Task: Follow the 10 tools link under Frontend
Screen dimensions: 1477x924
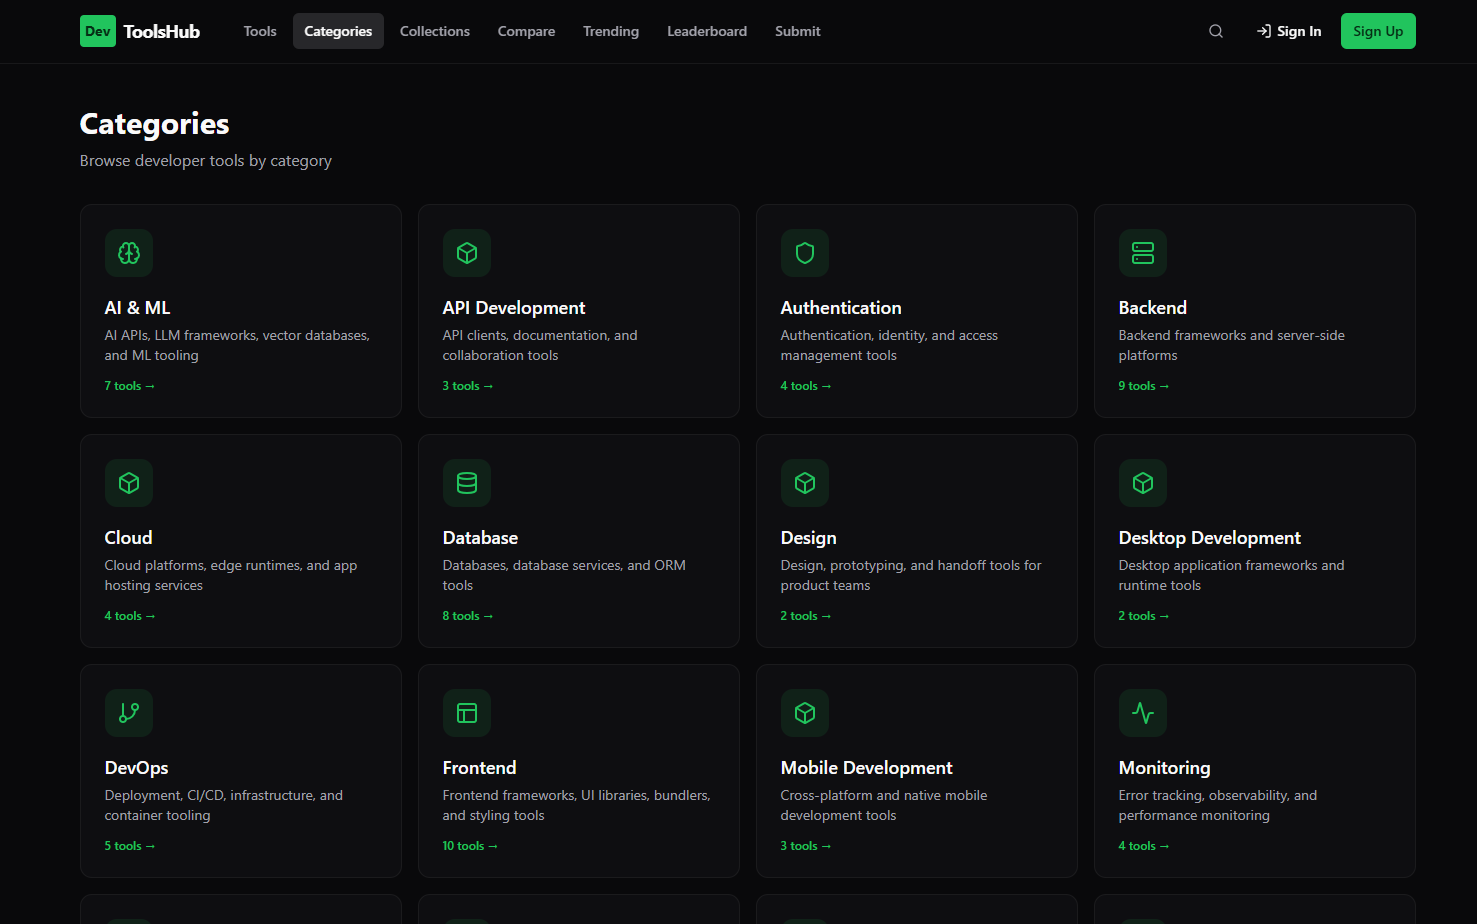Action: click(x=470, y=845)
